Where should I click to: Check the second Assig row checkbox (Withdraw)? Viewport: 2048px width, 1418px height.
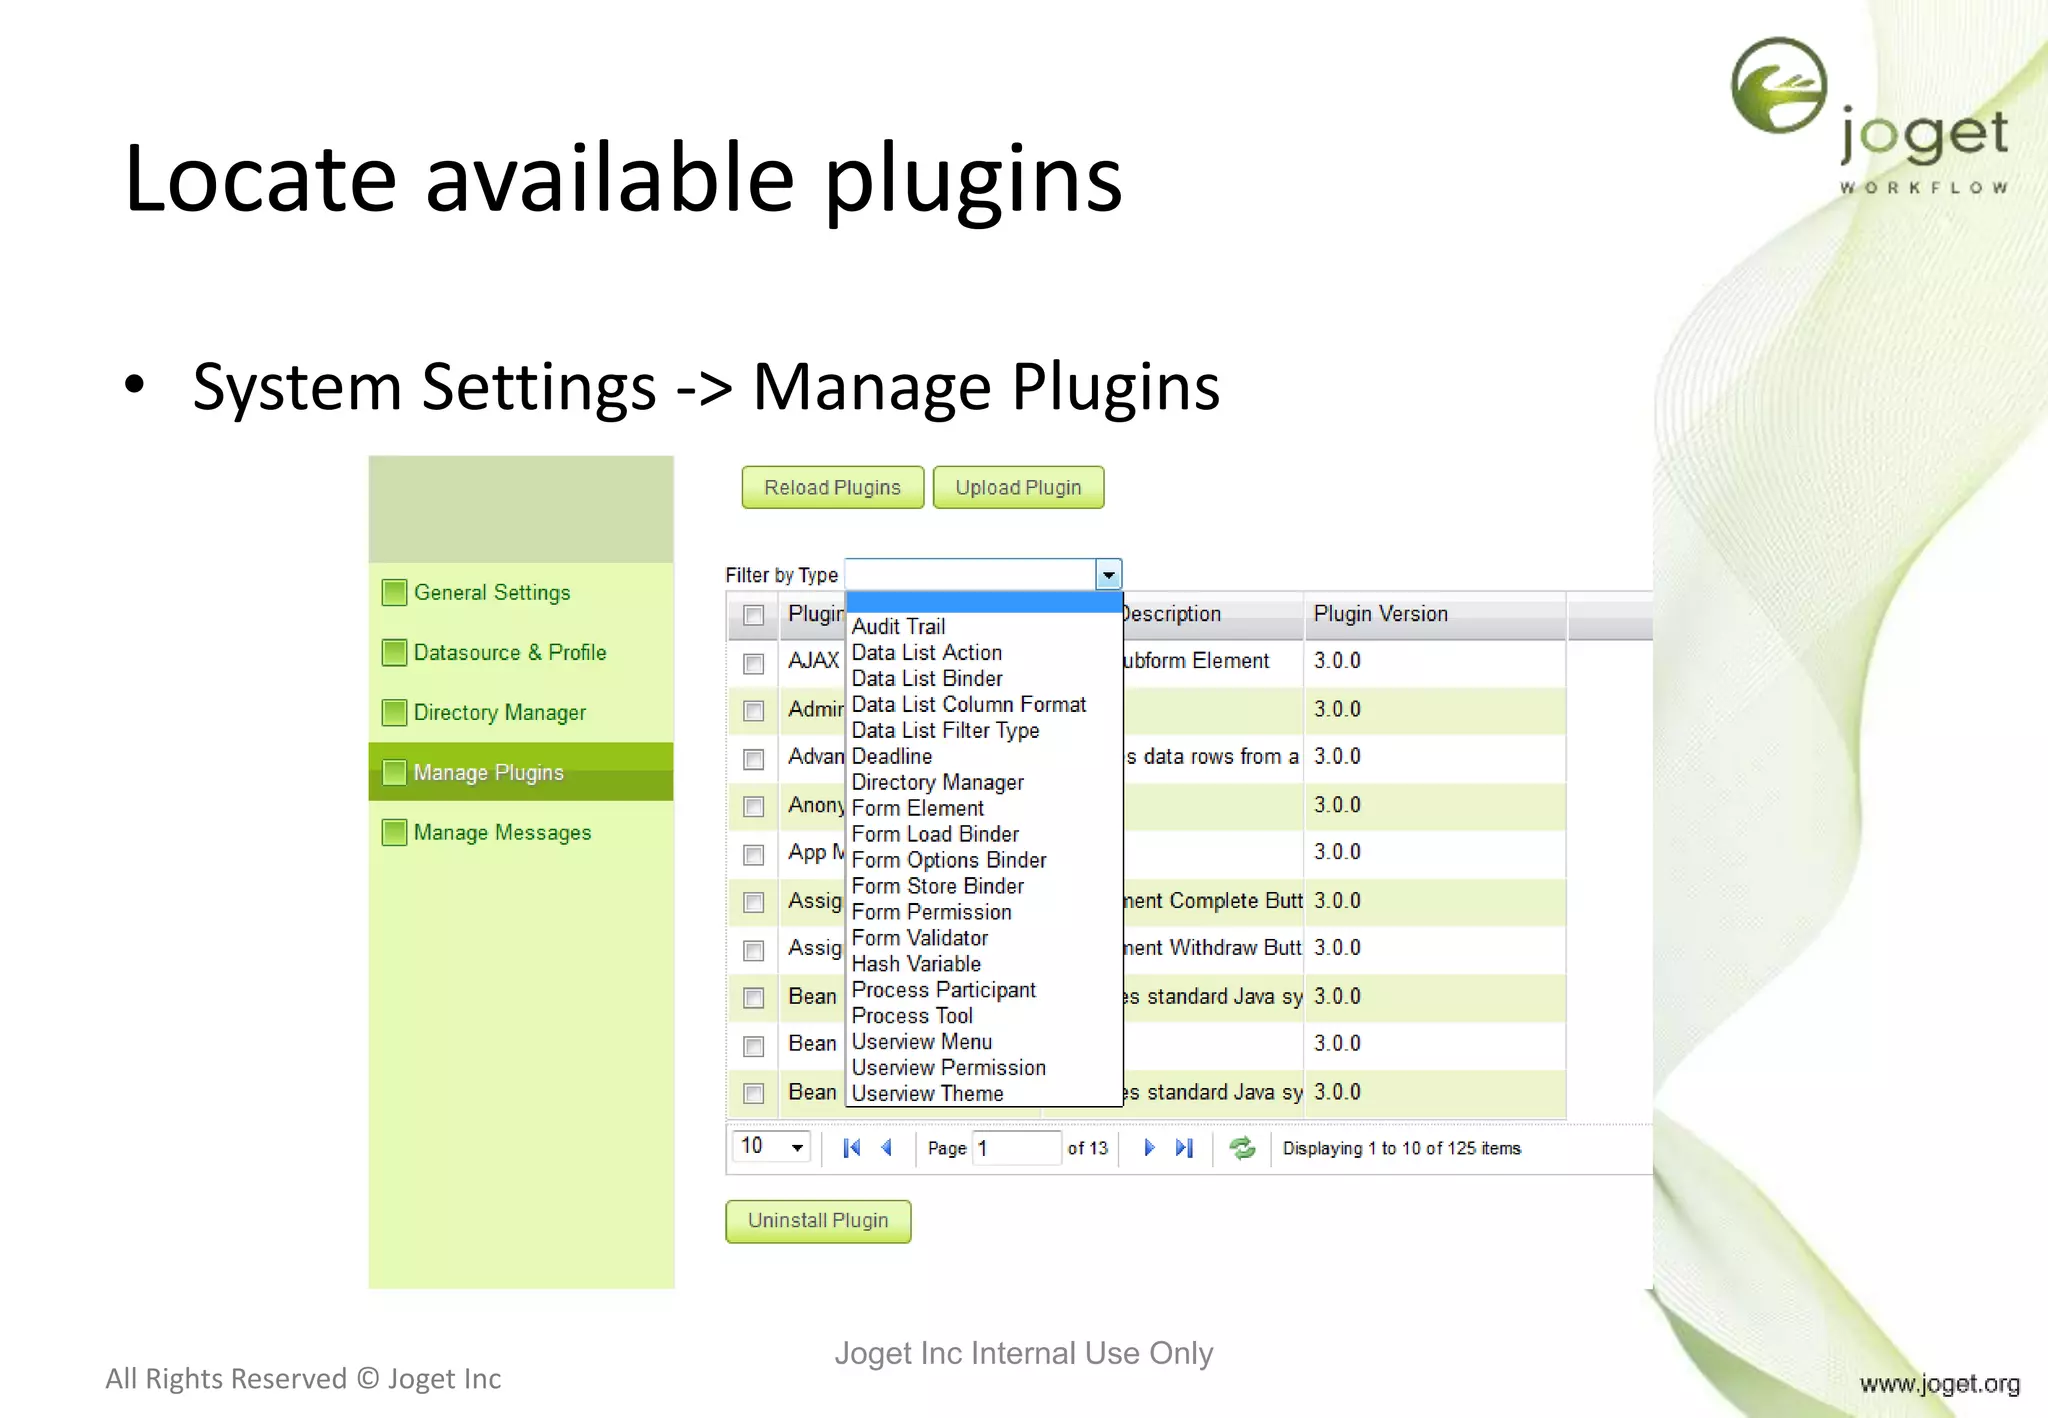[x=754, y=950]
